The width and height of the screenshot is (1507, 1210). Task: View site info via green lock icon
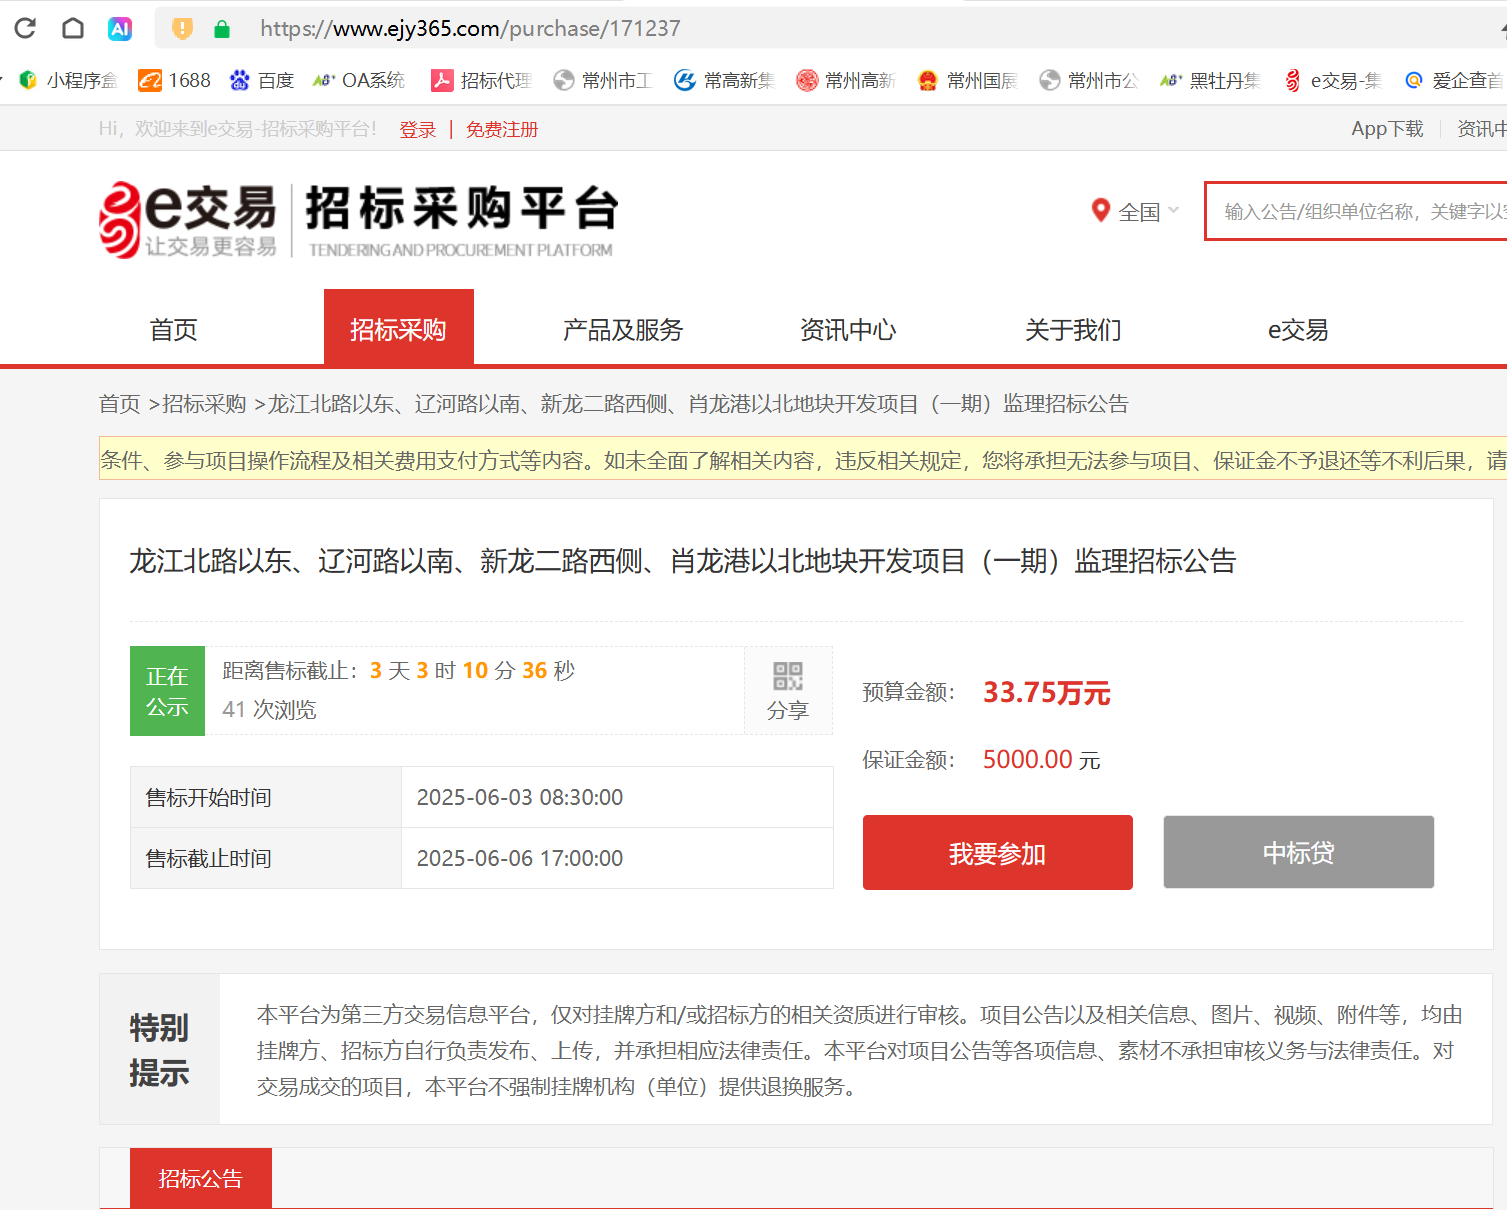(222, 29)
